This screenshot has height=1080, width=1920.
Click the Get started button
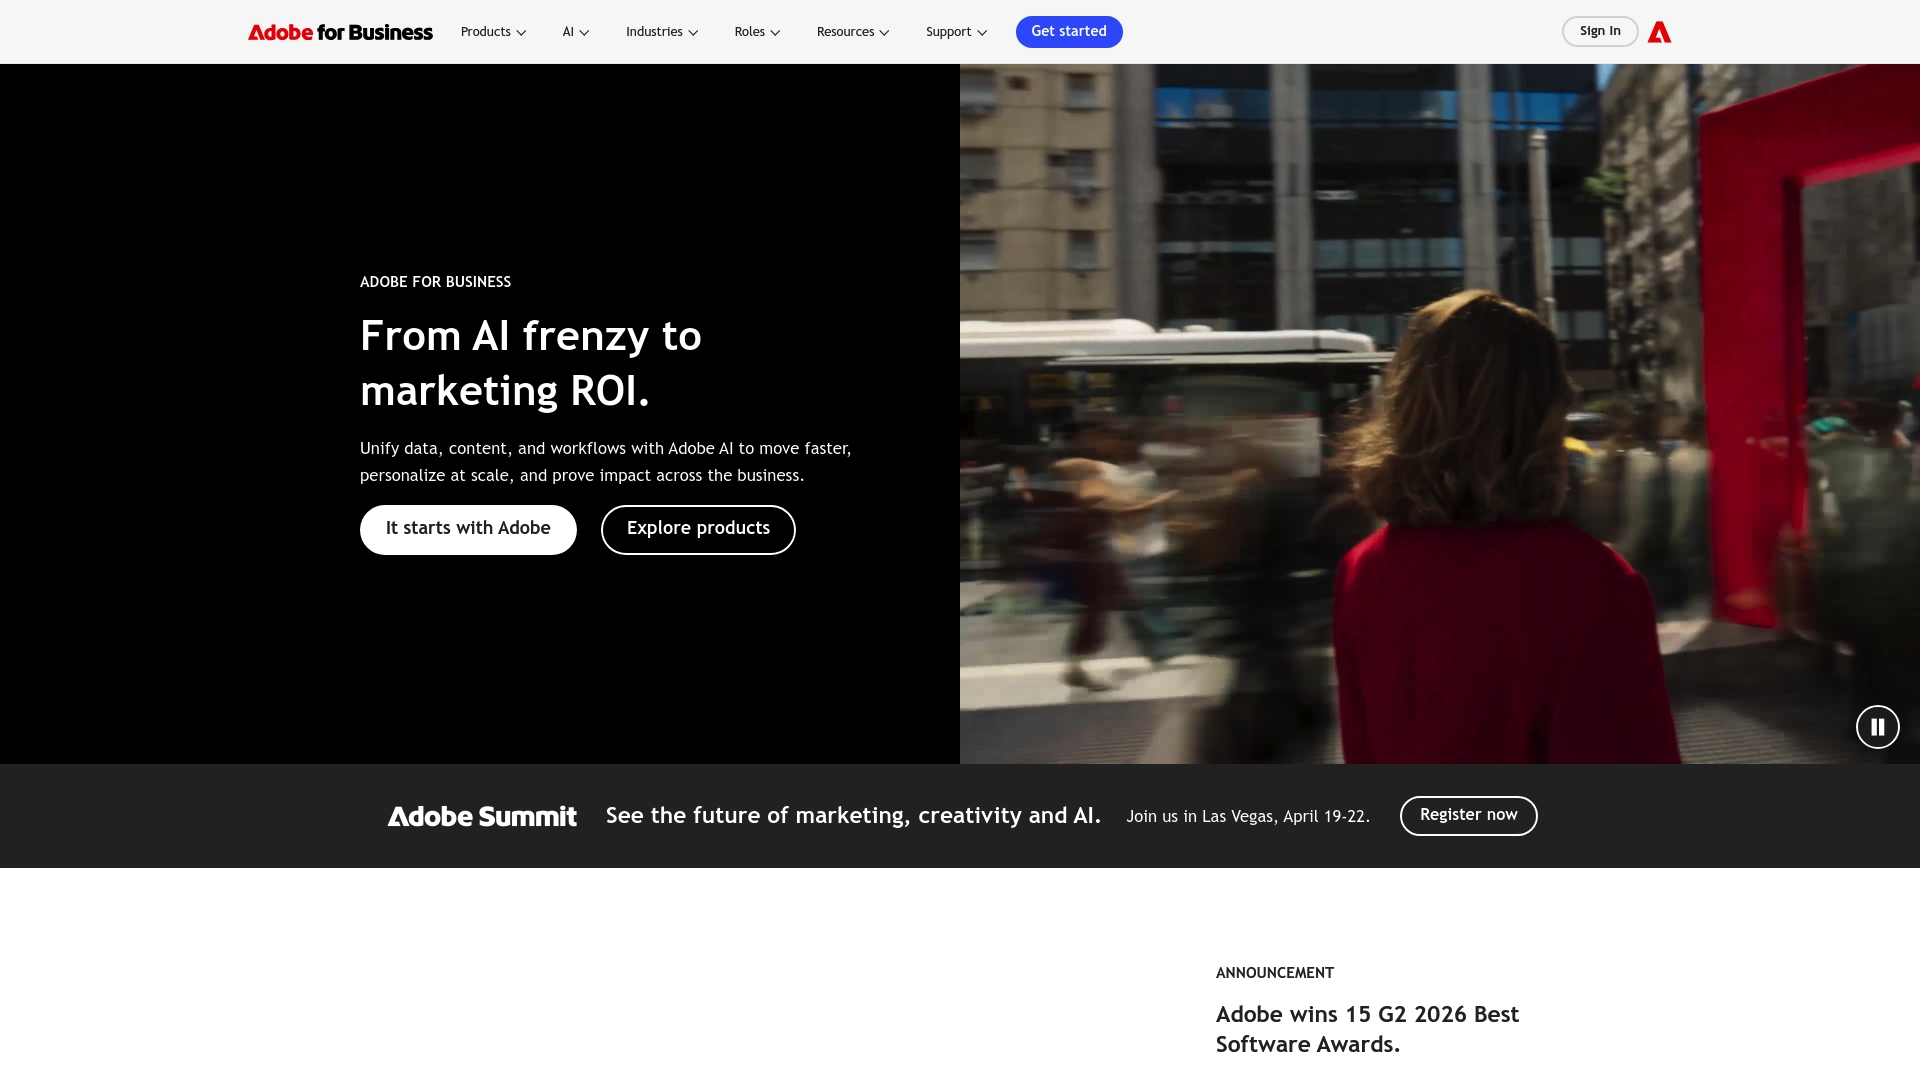[x=1069, y=32]
